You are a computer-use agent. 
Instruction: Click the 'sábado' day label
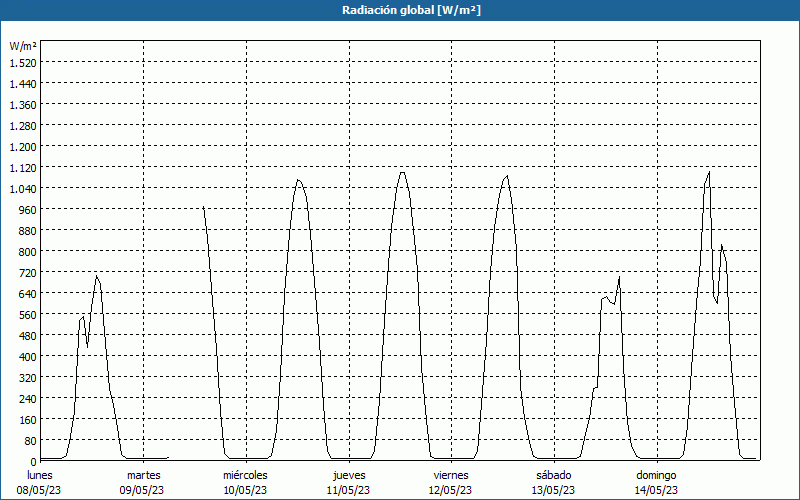pos(554,476)
